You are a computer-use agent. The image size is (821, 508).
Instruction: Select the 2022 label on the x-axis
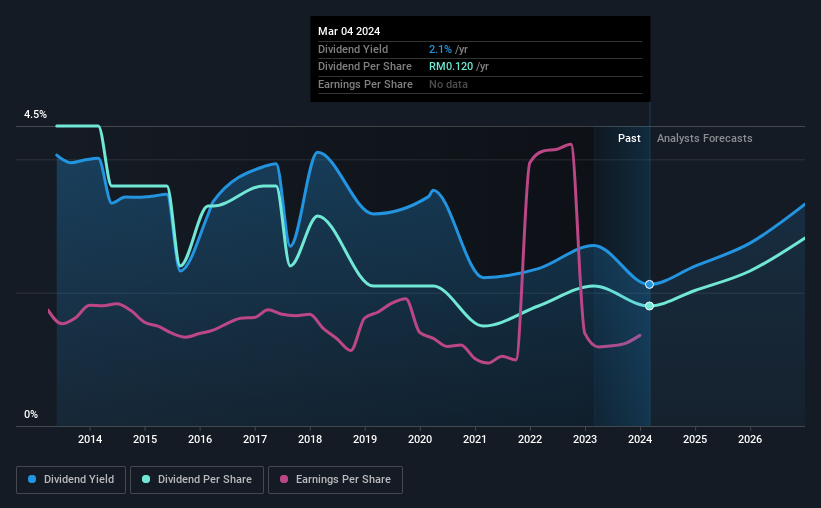pos(530,439)
